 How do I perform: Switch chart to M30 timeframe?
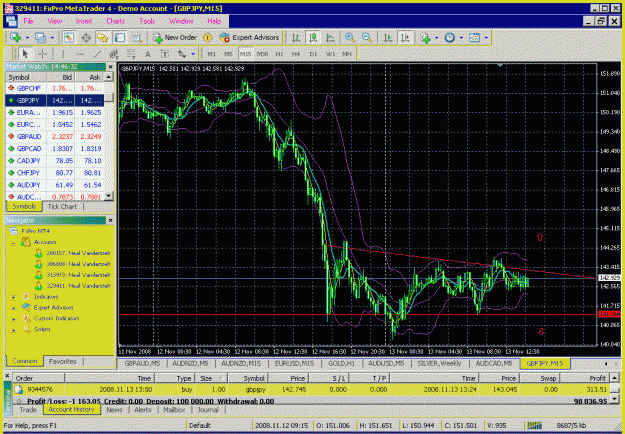tap(262, 53)
